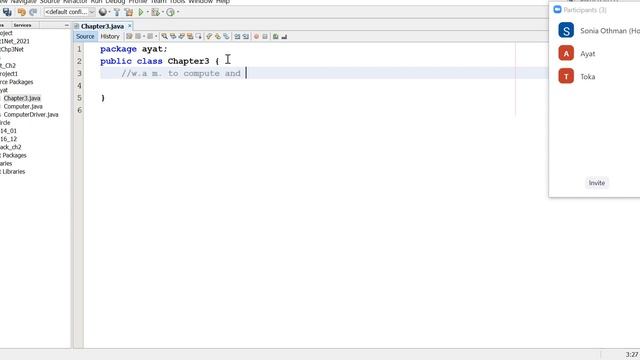Screen dimensions: 640x360
Task: Open the Services panel tab
Action: tap(22, 25)
